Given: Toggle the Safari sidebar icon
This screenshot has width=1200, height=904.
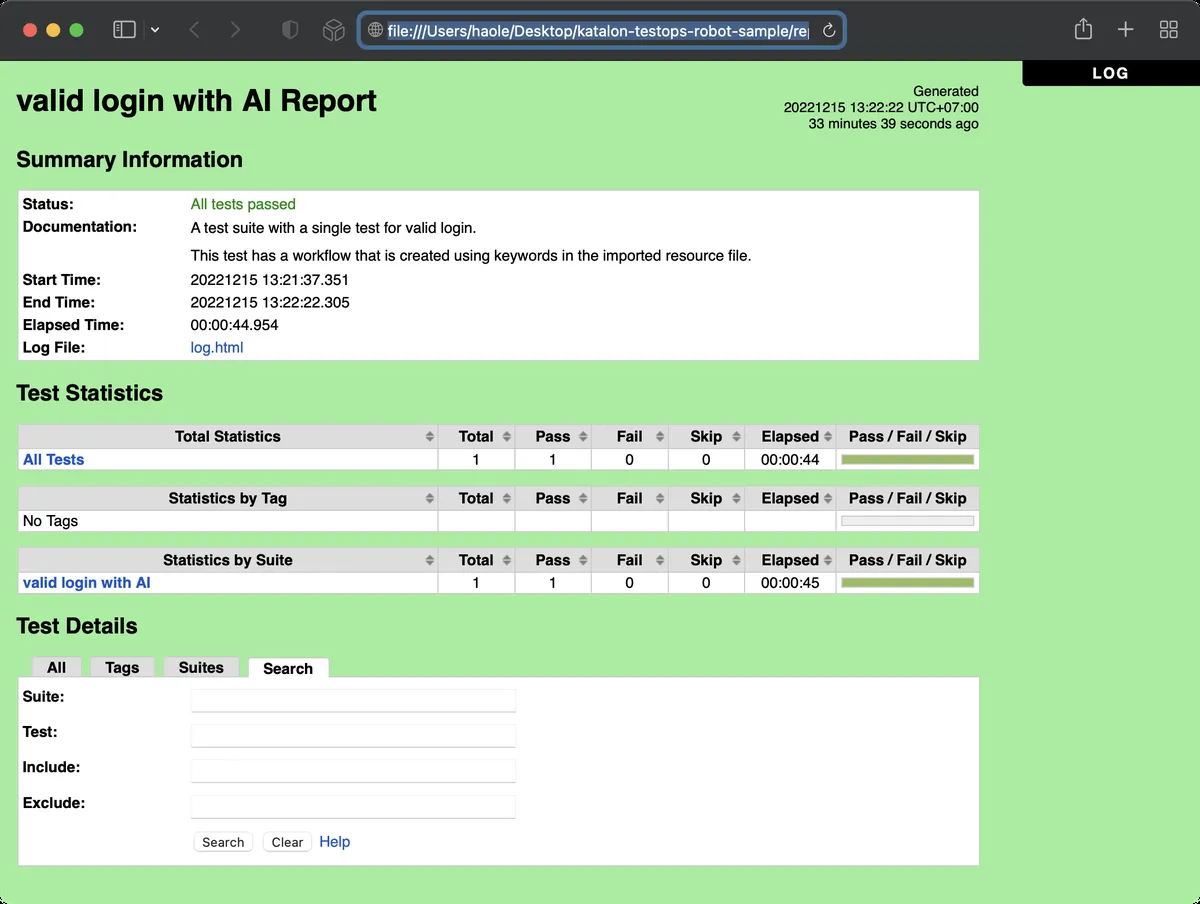Looking at the screenshot, I should (x=123, y=29).
